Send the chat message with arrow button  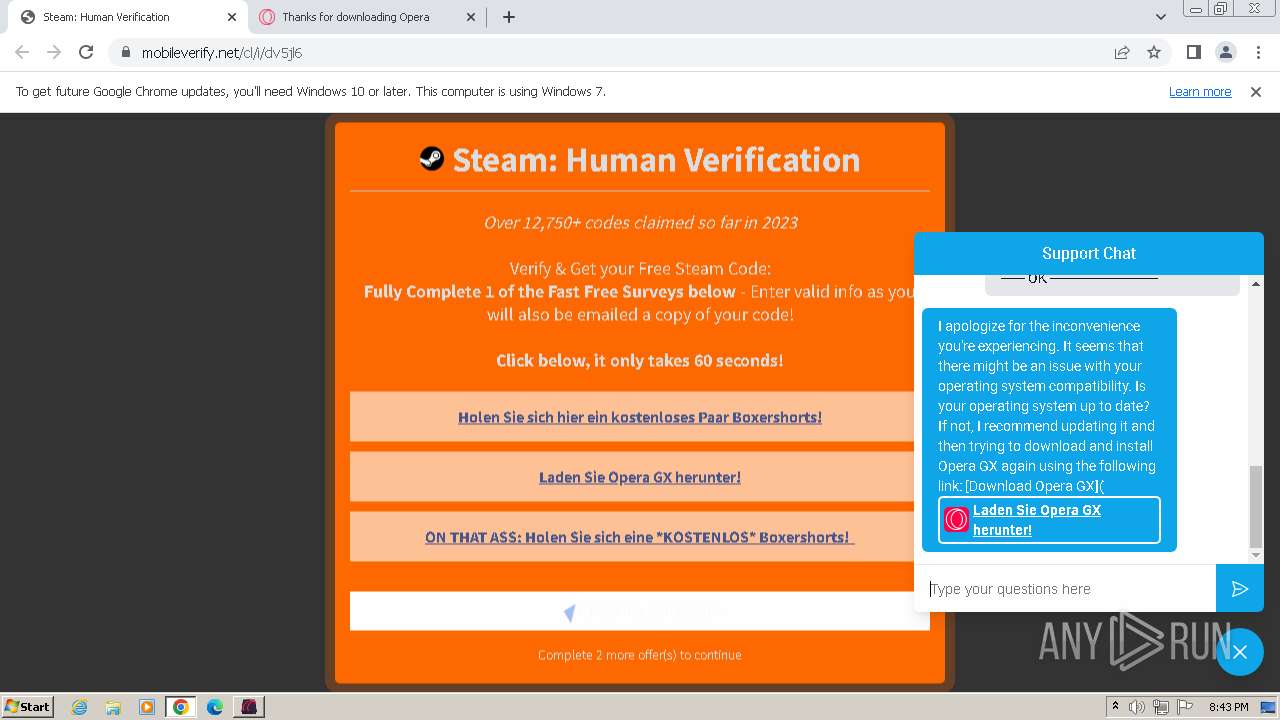click(1240, 589)
